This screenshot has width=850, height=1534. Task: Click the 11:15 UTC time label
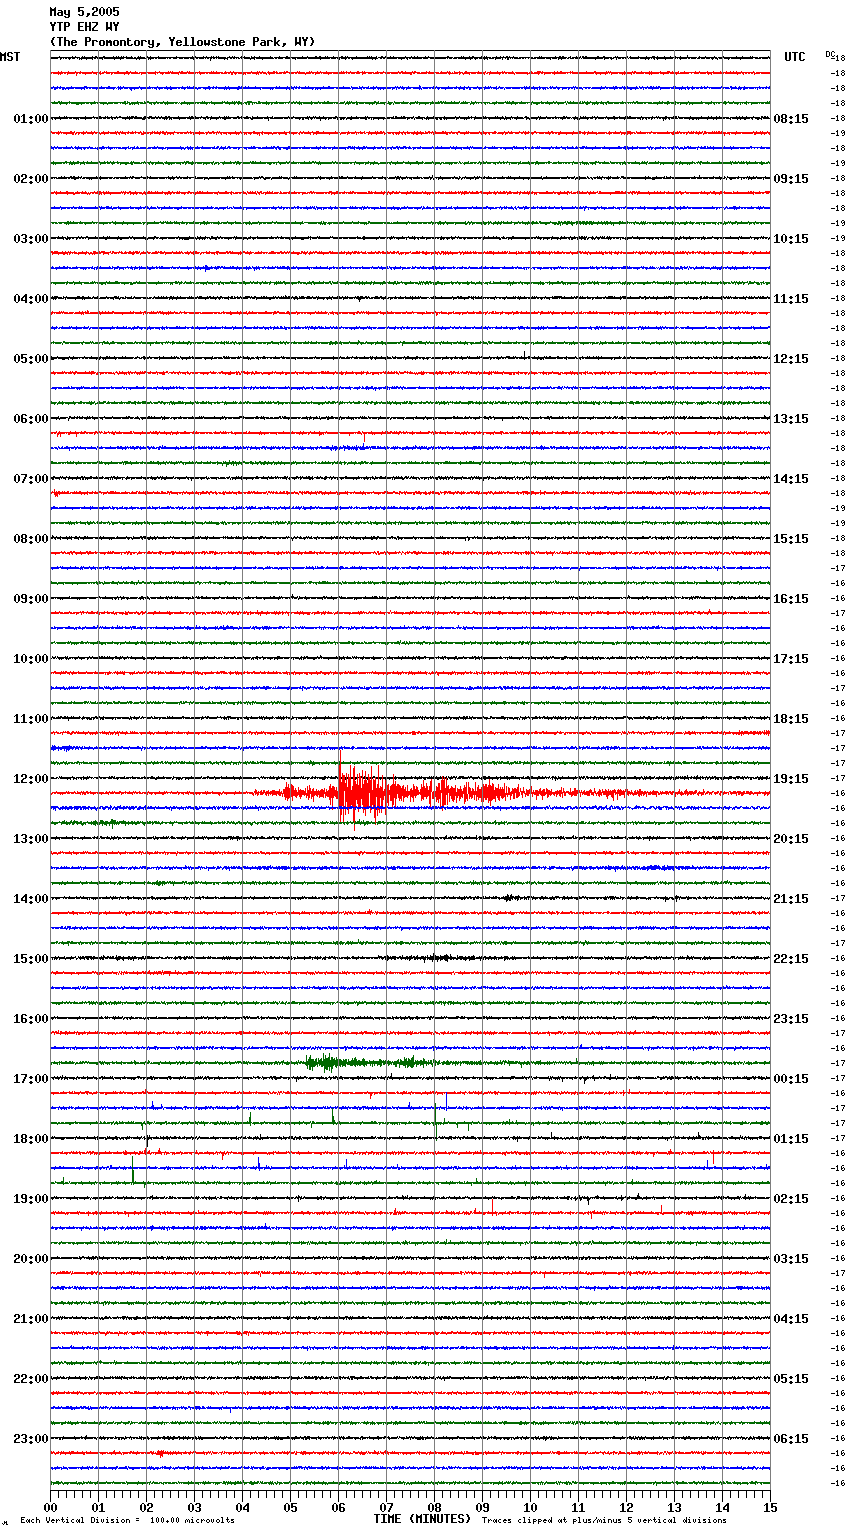click(791, 299)
